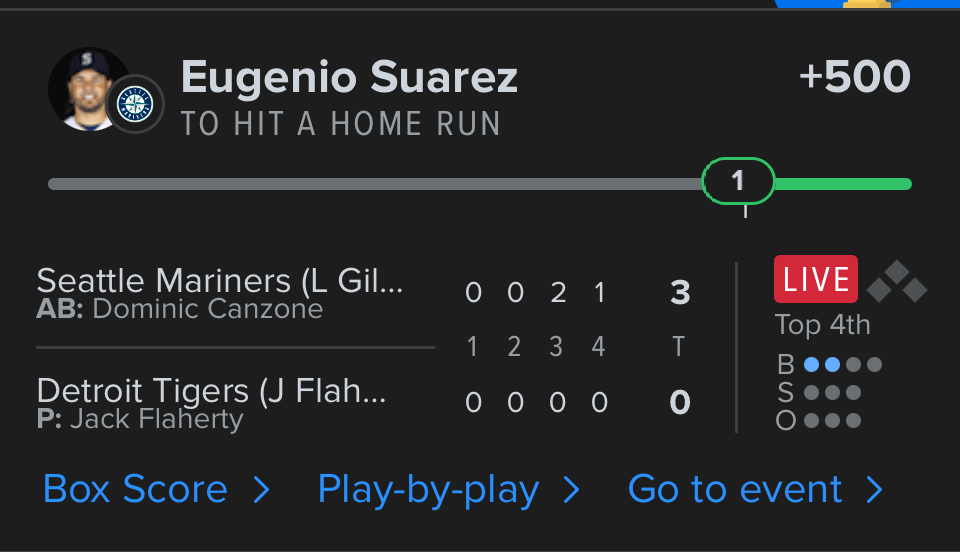Click the chevron after Go to event
Screen dimensions: 960x552
point(874,490)
